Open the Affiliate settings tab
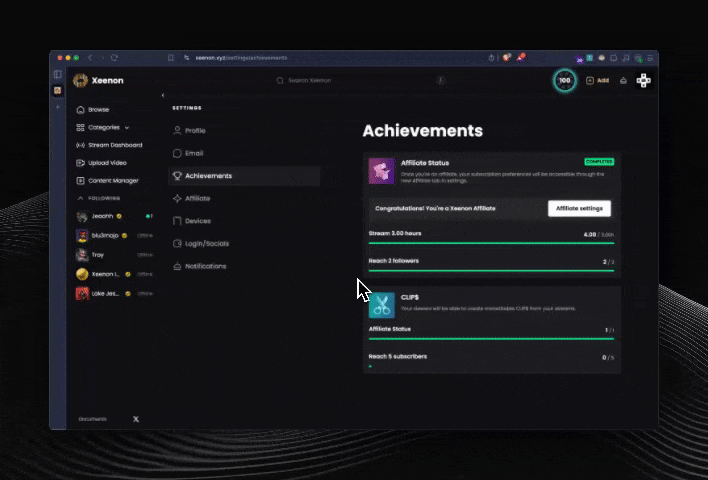 244,198
